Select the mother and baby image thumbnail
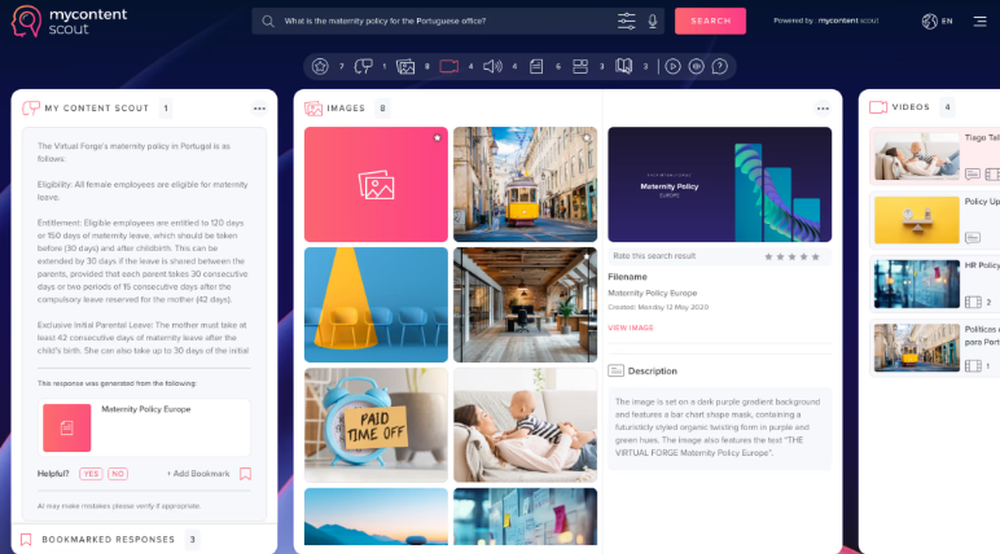This screenshot has width=1000, height=554. (x=525, y=425)
